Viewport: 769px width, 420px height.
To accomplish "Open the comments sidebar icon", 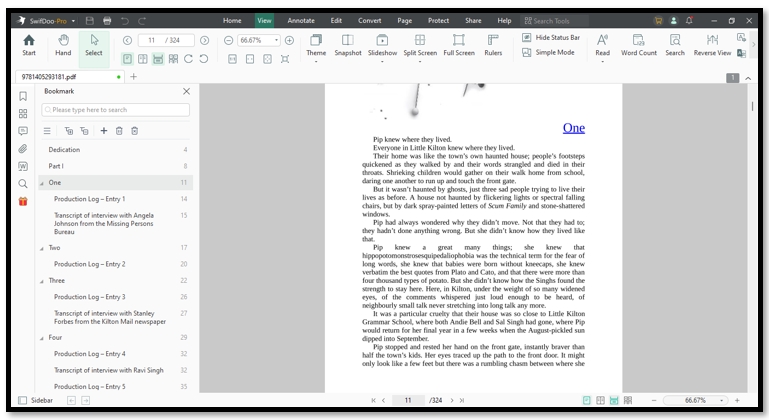I will (23, 131).
